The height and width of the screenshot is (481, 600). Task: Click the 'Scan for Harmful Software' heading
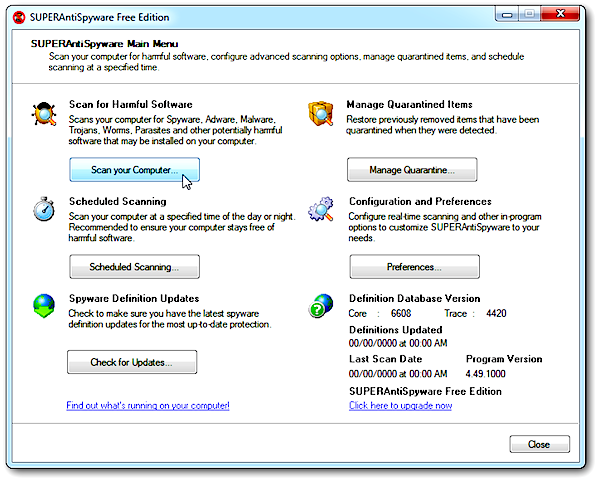tap(131, 104)
